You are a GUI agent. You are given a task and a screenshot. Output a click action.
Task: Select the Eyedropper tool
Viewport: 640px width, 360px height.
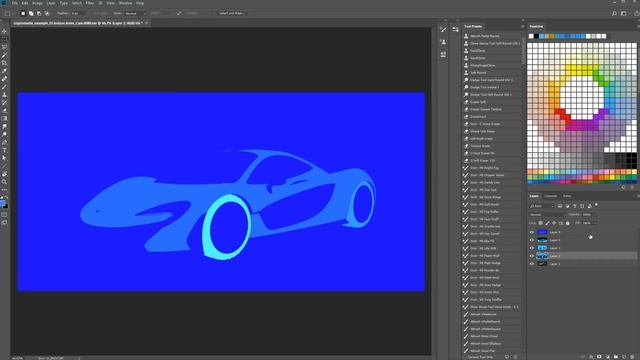pyautogui.click(x=4, y=71)
